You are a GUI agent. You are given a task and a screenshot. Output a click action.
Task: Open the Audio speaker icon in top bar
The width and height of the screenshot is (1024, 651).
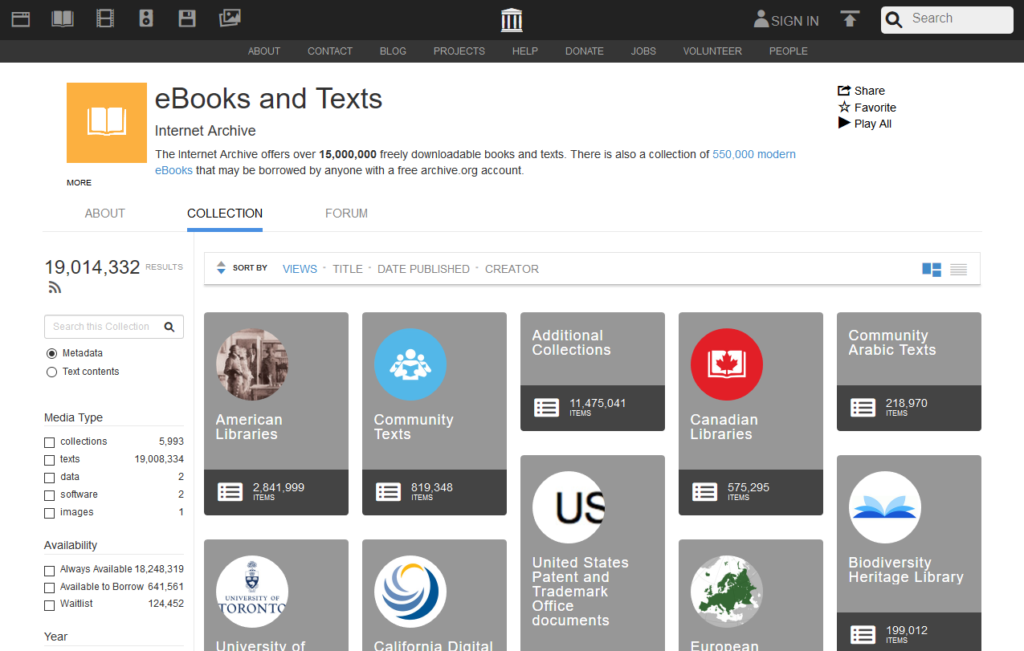click(145, 18)
